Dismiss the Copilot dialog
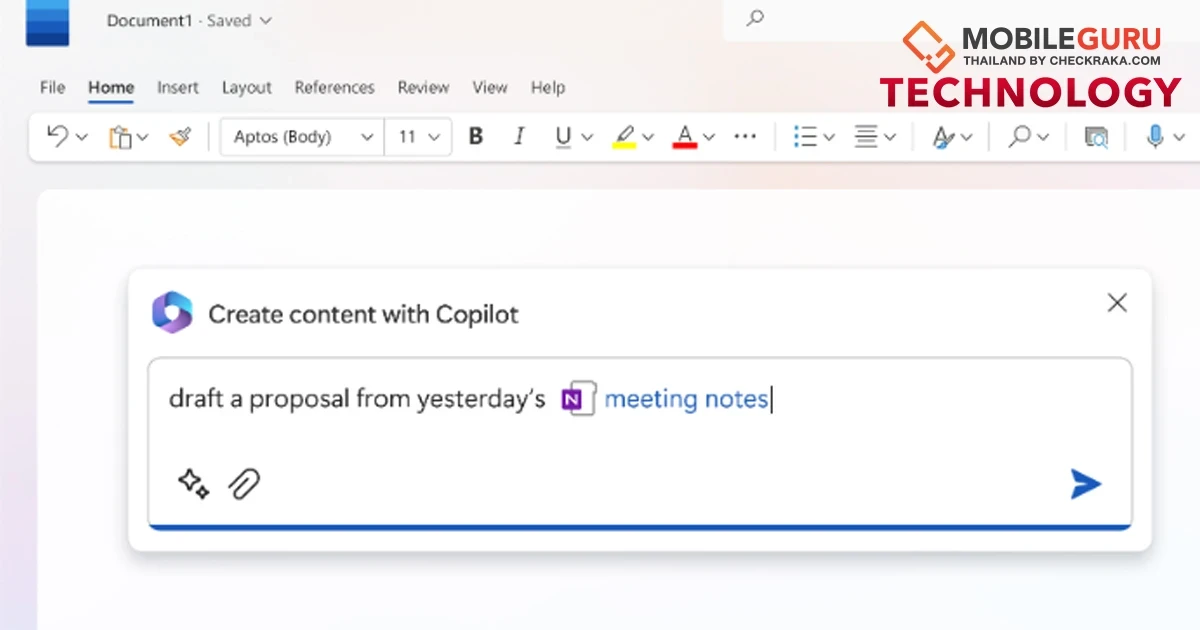Screen dimensions: 1200x630 [x=1117, y=303]
